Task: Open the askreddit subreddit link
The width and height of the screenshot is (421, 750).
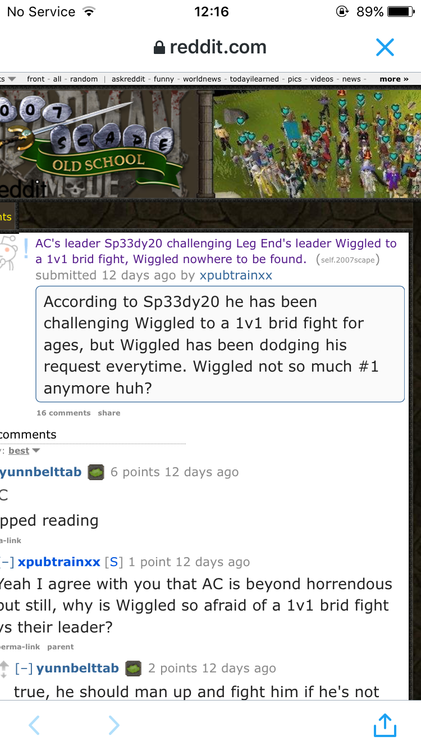Action: [128, 79]
